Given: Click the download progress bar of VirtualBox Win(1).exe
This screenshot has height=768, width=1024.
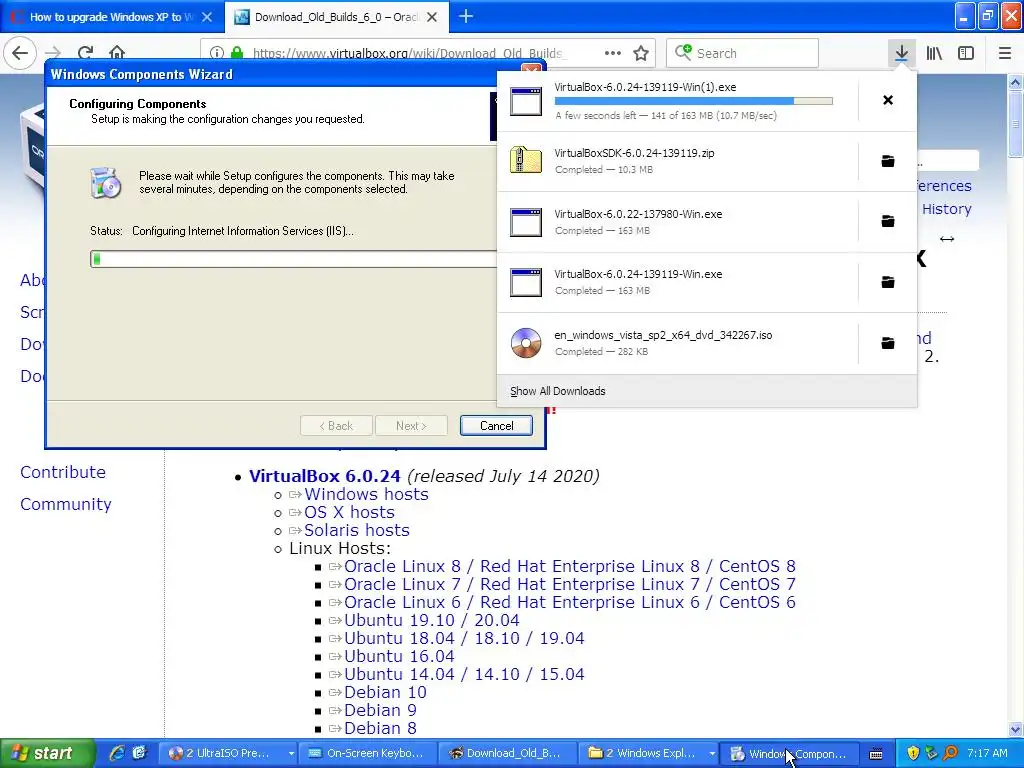Looking at the screenshot, I should [694, 101].
